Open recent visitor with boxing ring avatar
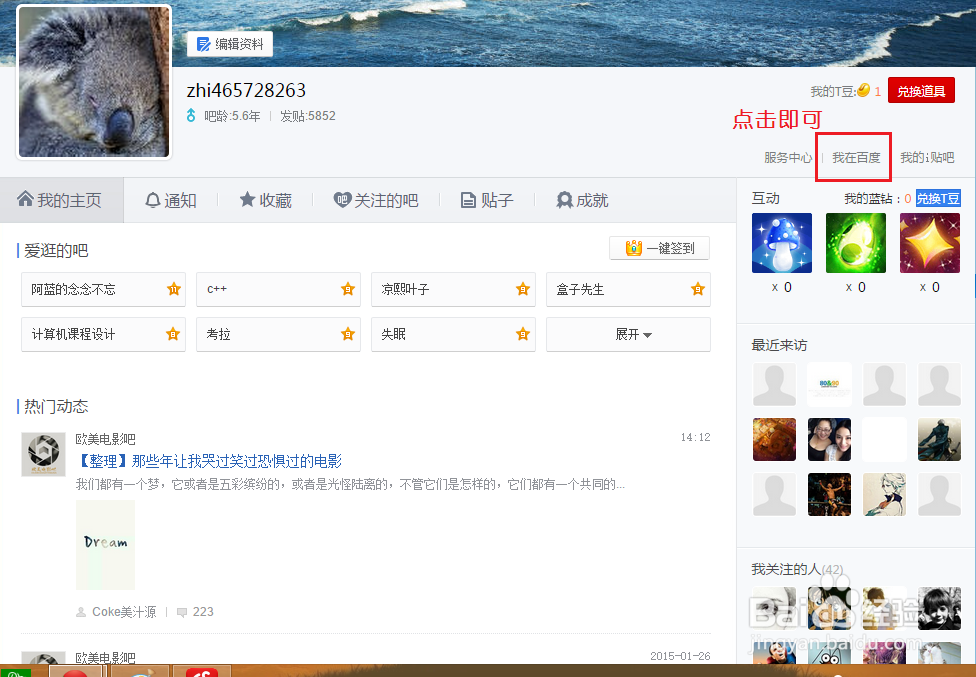 click(829, 495)
